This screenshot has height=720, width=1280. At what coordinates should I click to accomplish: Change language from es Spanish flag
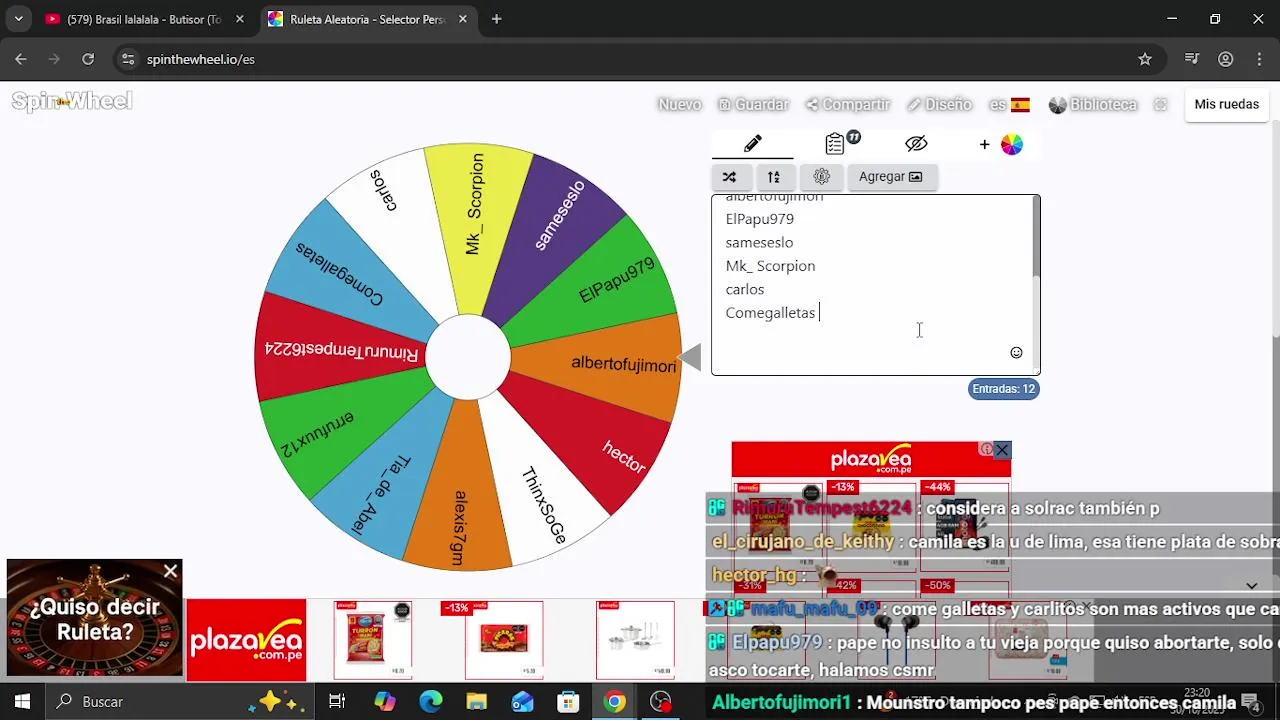click(x=1009, y=104)
